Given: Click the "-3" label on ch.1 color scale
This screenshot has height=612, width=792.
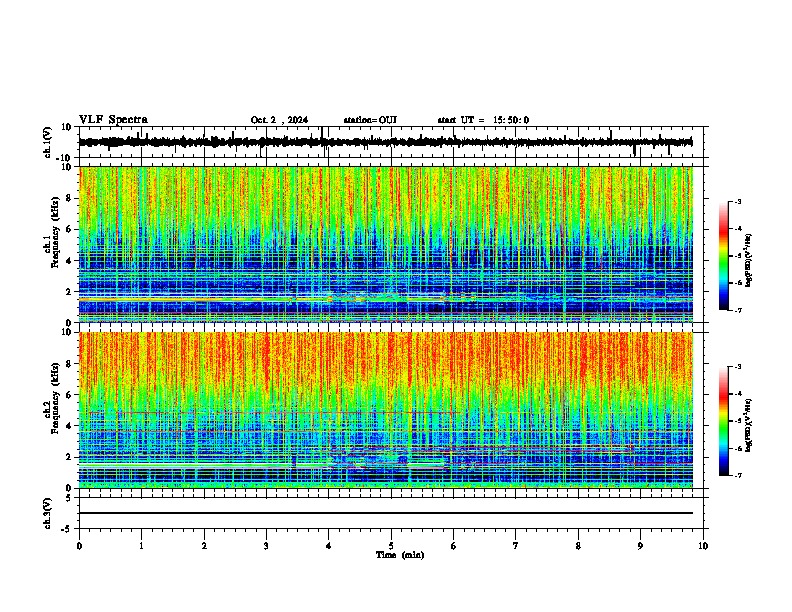Looking at the screenshot, I should click(737, 202).
